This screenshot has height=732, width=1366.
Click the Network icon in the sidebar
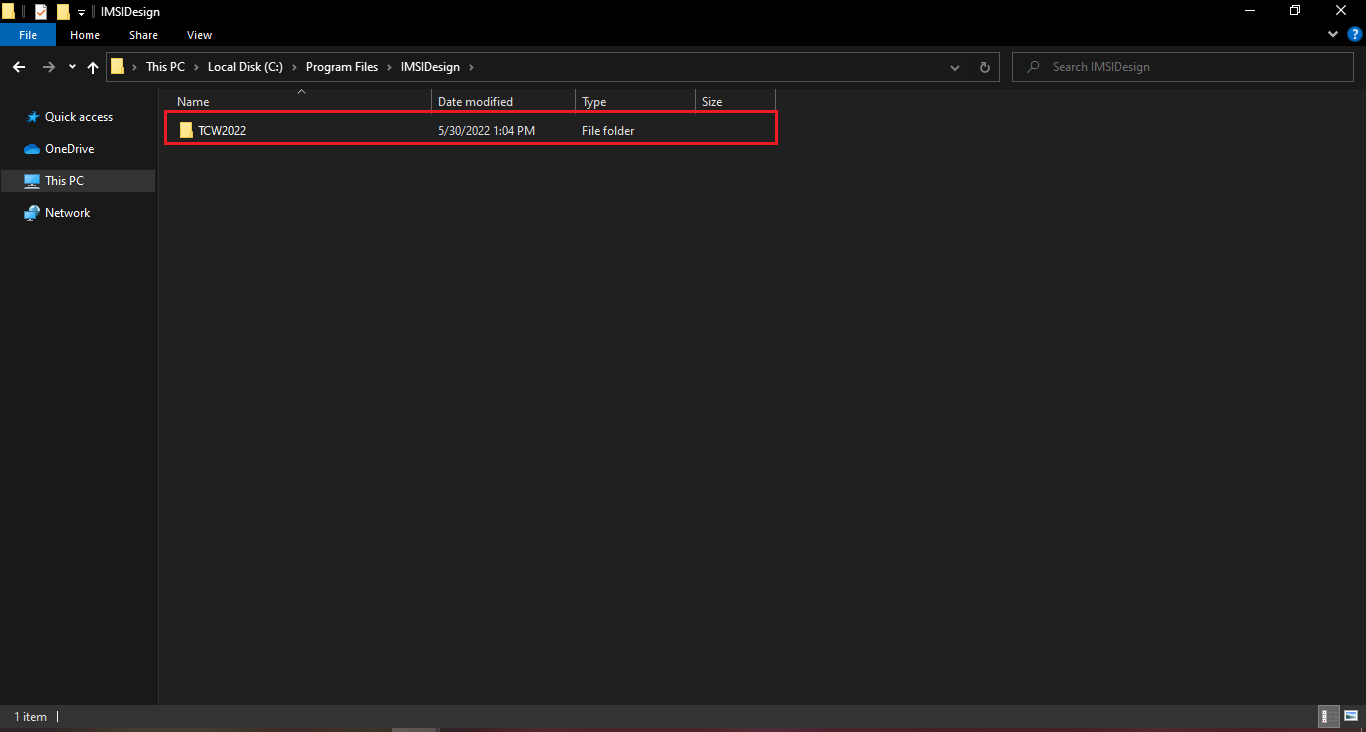point(32,213)
